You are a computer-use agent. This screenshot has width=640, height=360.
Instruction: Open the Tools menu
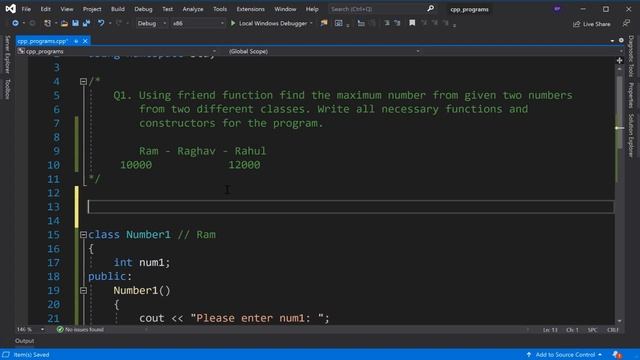220,9
